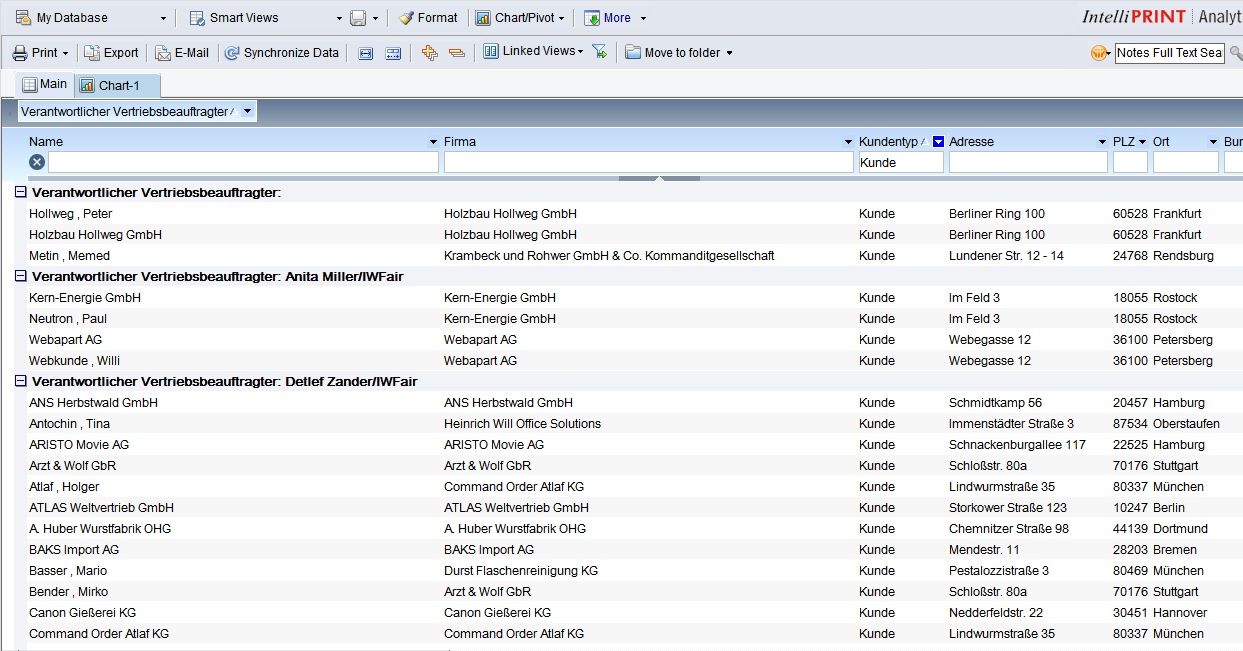Expand all groups with the orange plus icon

pyautogui.click(x=430, y=53)
